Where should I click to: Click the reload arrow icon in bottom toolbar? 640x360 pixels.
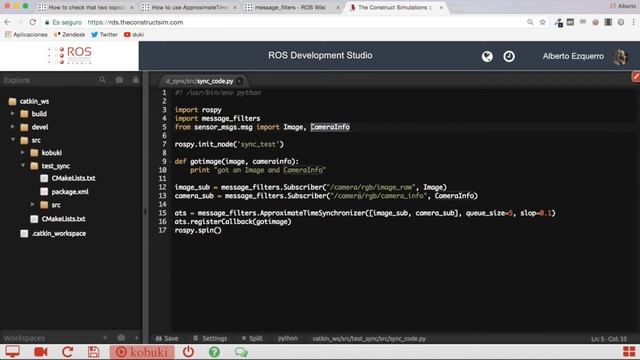pyautogui.click(x=67, y=351)
